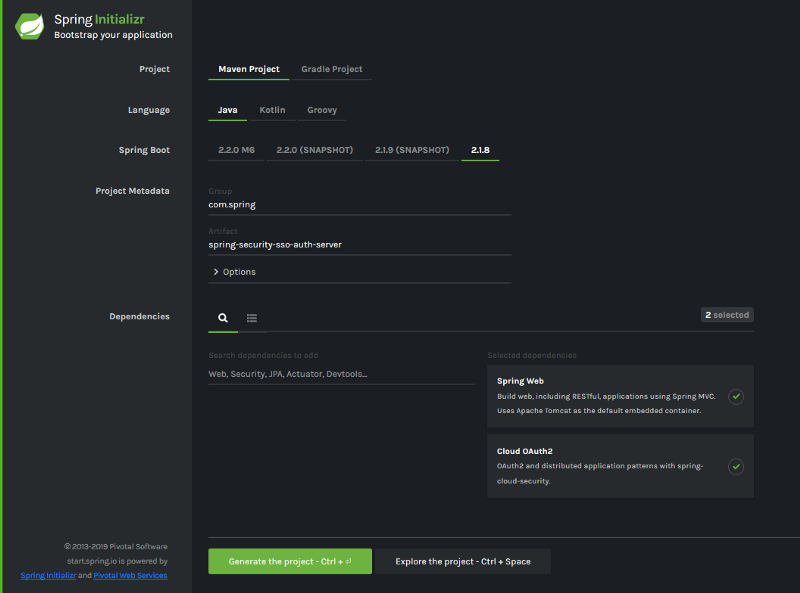Click the Cloud OAuth2 dependency title
Image resolution: width=800 pixels, height=593 pixels.
[524, 451]
